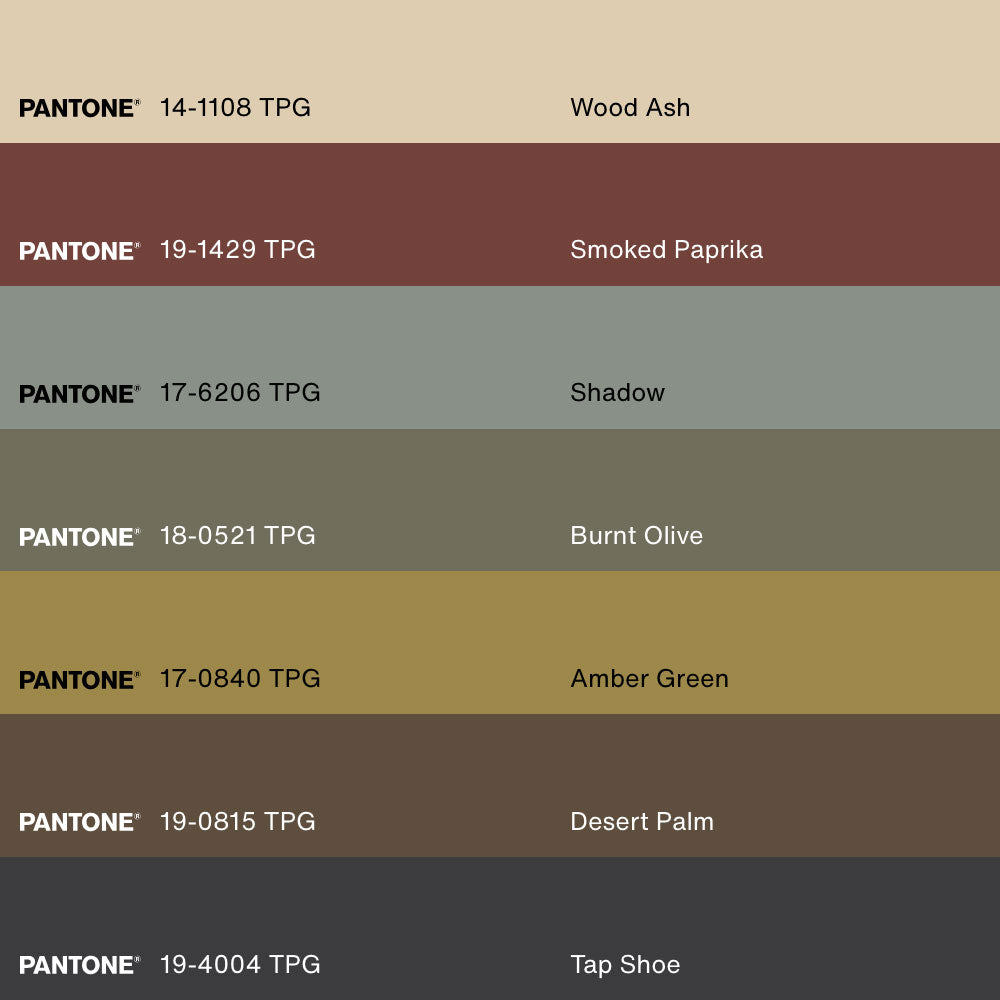
Task: Select the Tap Shoe color name
Action: click(x=625, y=965)
